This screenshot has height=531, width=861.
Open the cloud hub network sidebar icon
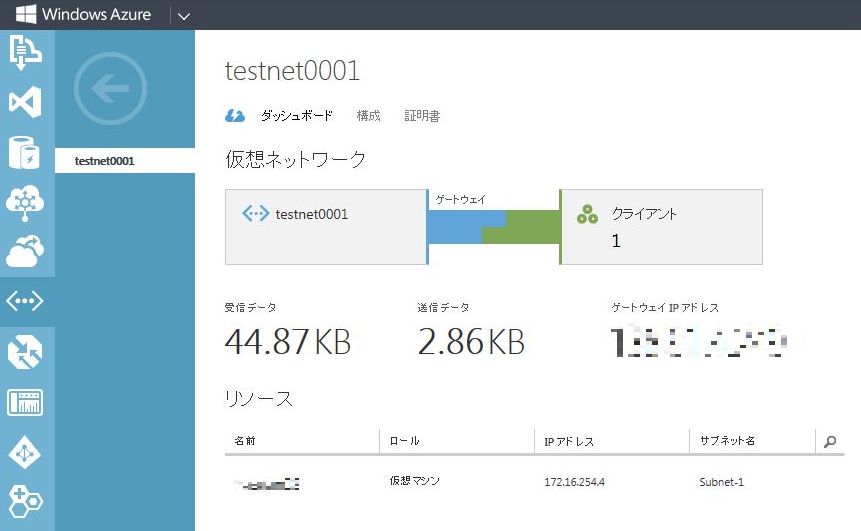[x=25, y=202]
